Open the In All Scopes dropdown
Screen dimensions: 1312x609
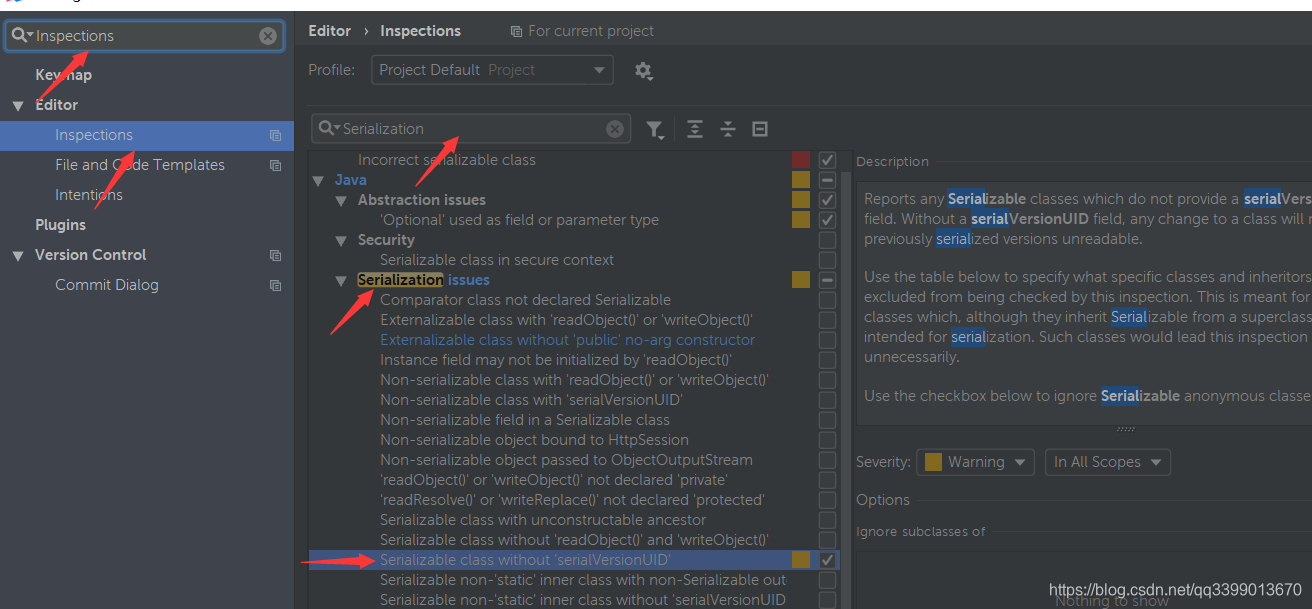pyautogui.click(x=1107, y=462)
